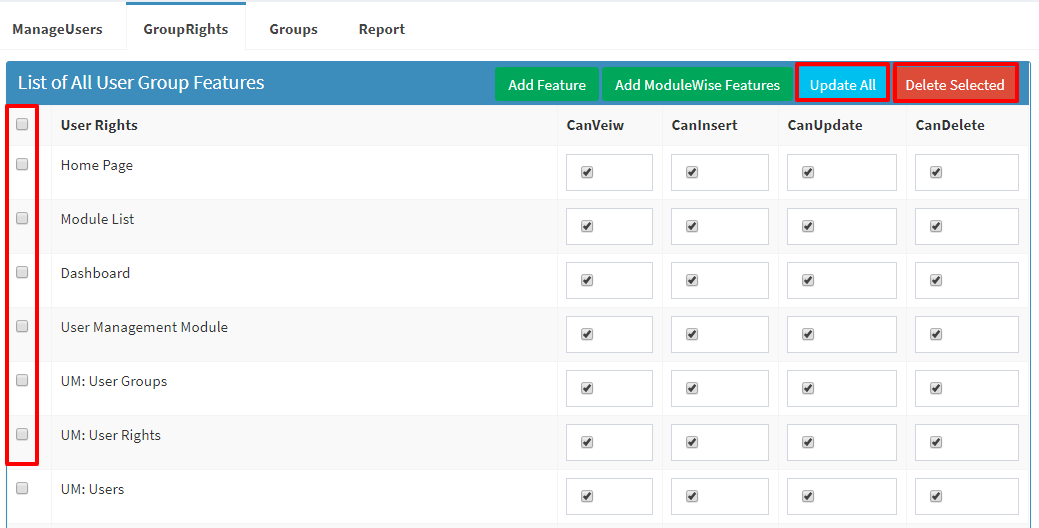1039x528 pixels.
Task: Uncheck CanDelete for UM: User Rights
Action: tap(936, 443)
